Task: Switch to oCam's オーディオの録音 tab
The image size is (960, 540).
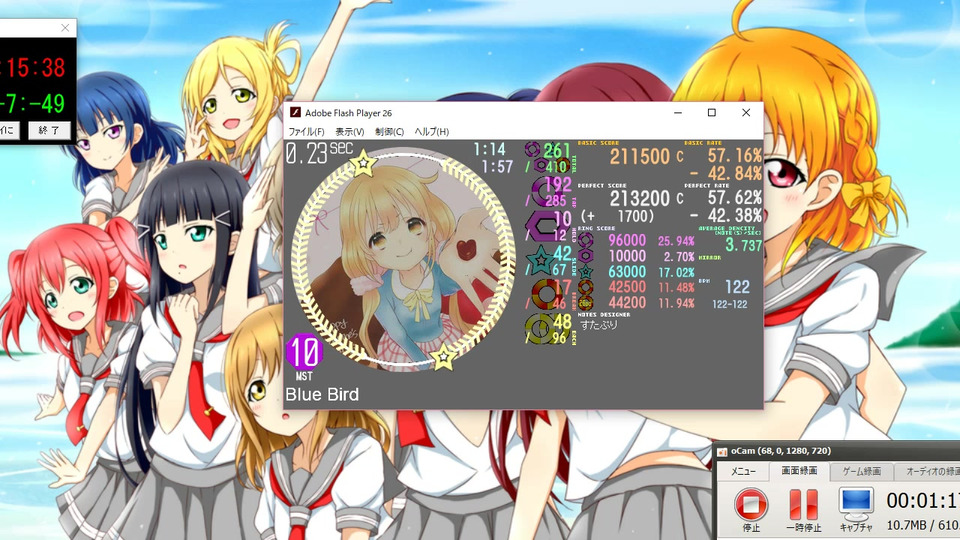Action: coord(928,471)
